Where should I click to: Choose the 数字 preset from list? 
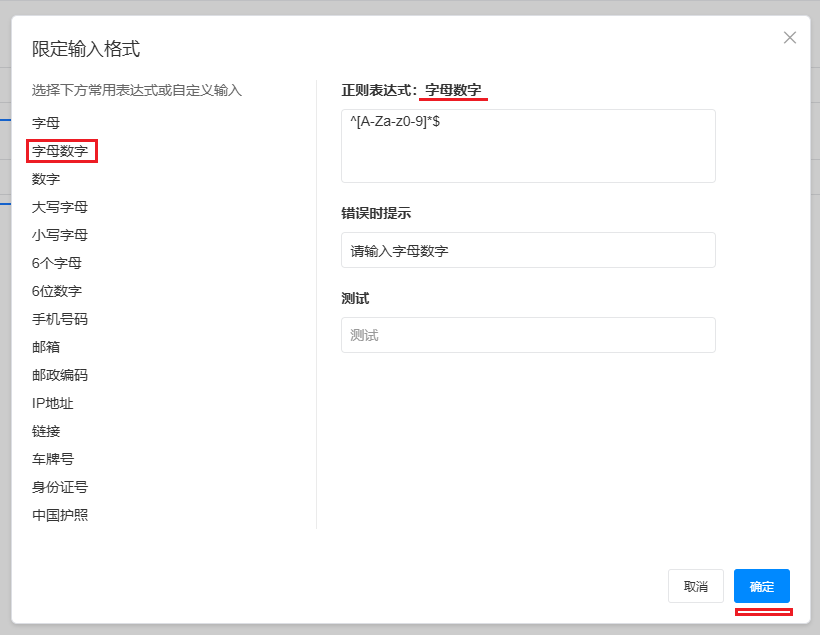pos(46,179)
